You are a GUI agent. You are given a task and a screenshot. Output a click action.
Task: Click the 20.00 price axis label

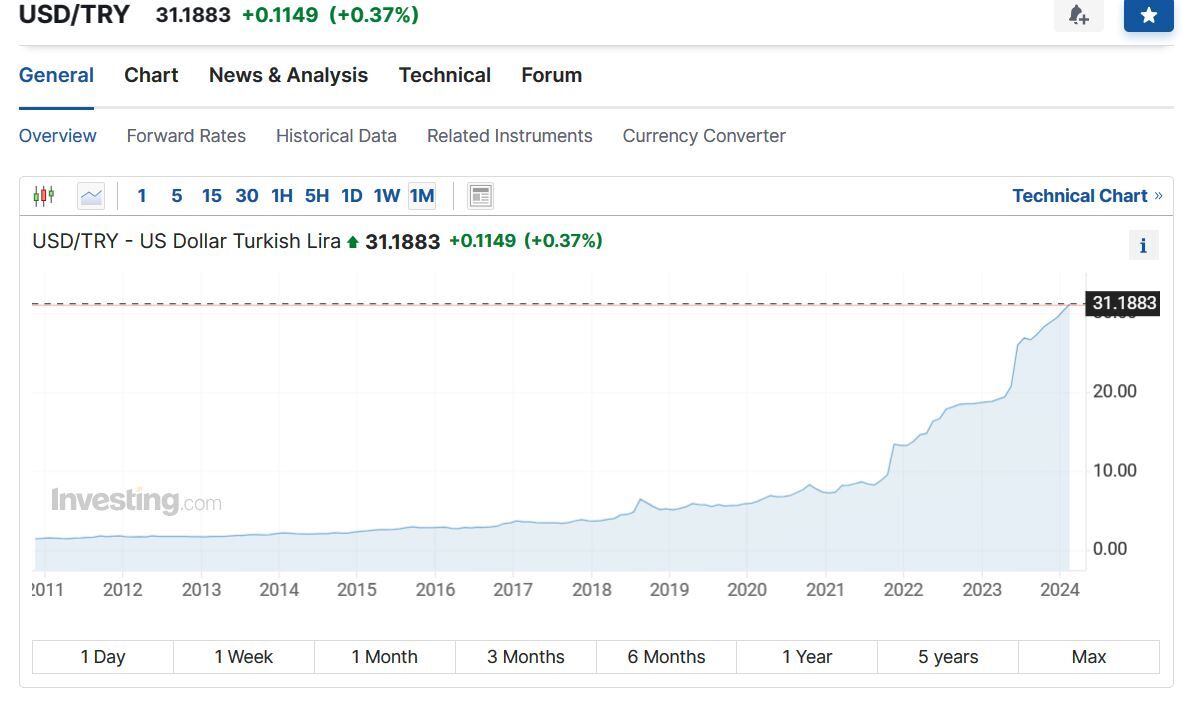[1114, 392]
